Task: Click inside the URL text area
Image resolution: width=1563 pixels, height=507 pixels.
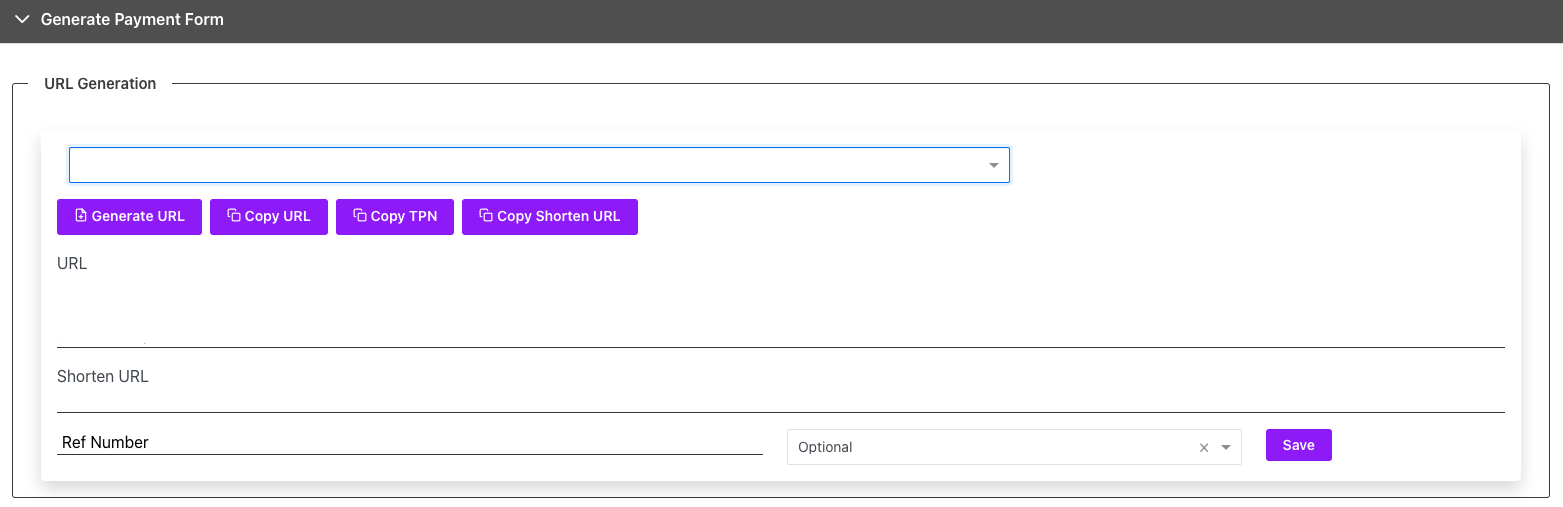Action: coord(780,310)
